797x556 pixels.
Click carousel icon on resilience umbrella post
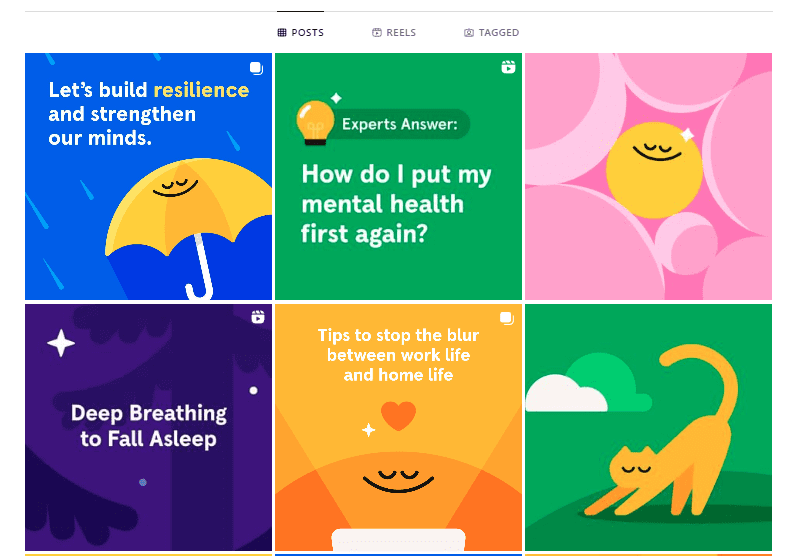256,68
